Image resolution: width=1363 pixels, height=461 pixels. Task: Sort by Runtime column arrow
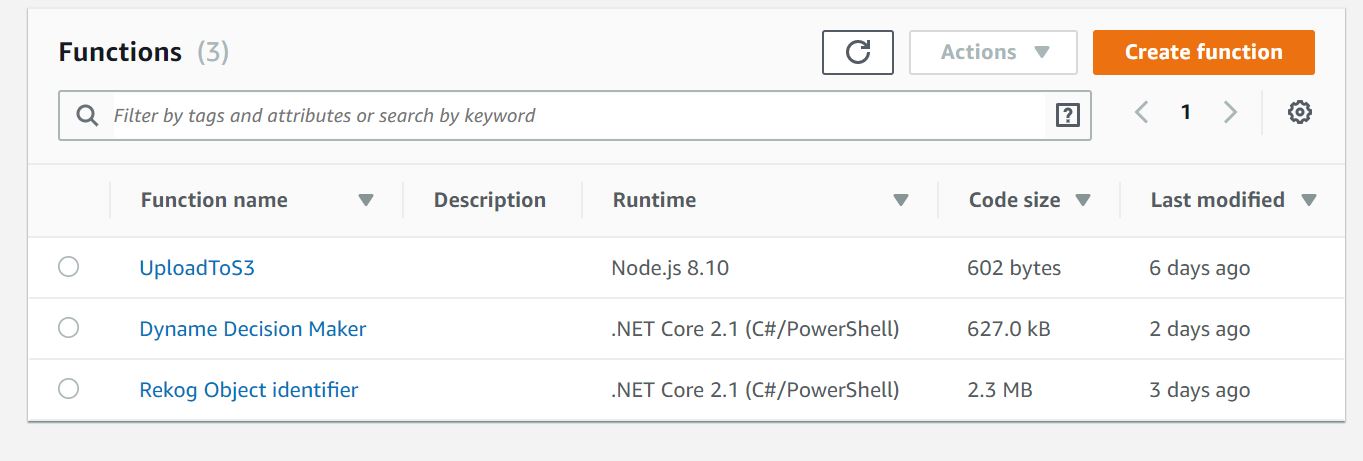(901, 200)
